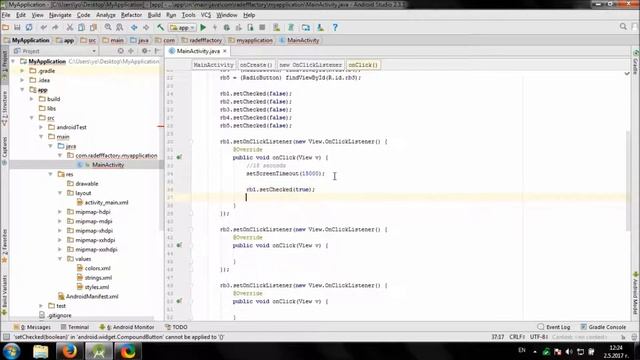Close the MainActivity.java tab
The width and height of the screenshot is (640, 360).
224,51
